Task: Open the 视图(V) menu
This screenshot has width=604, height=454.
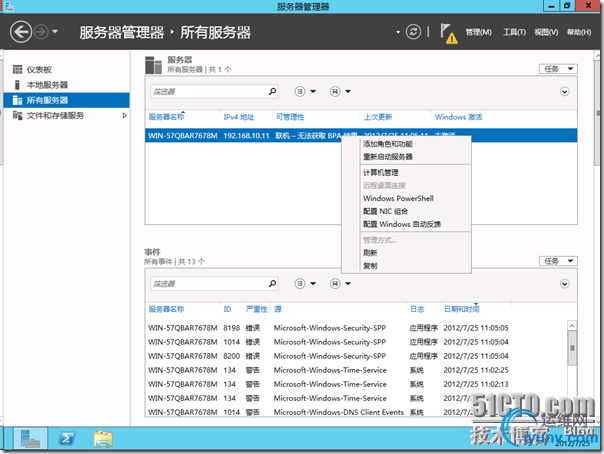Action: (546, 32)
